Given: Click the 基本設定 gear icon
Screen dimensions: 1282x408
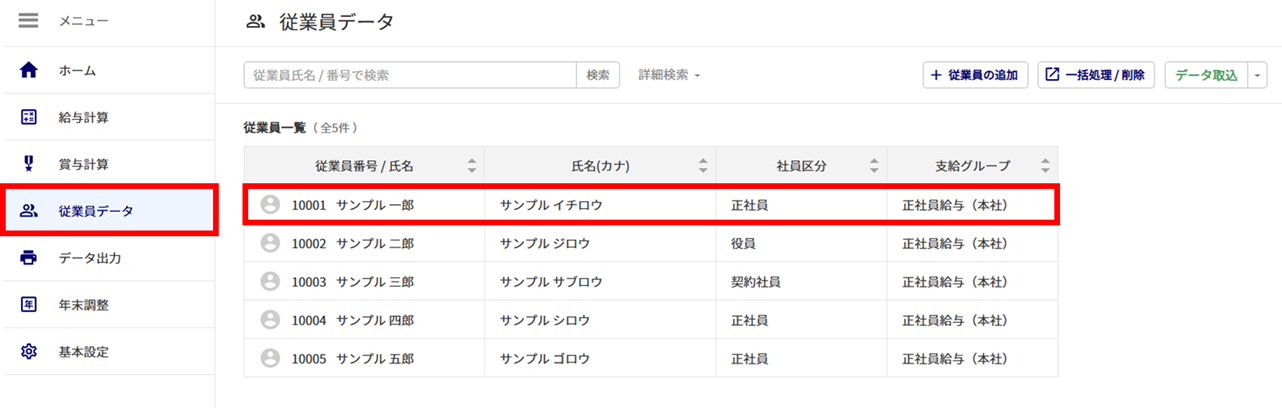Looking at the screenshot, I should click(29, 352).
